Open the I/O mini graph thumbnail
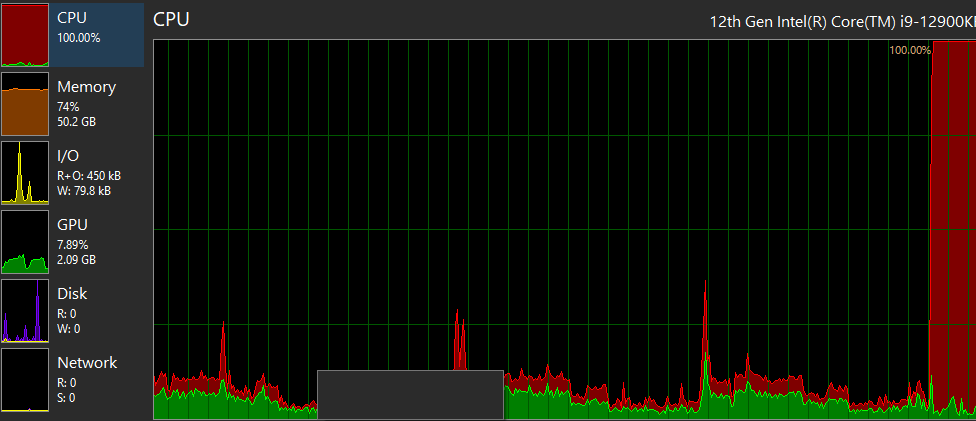This screenshot has height=421, width=976. pos(25,173)
